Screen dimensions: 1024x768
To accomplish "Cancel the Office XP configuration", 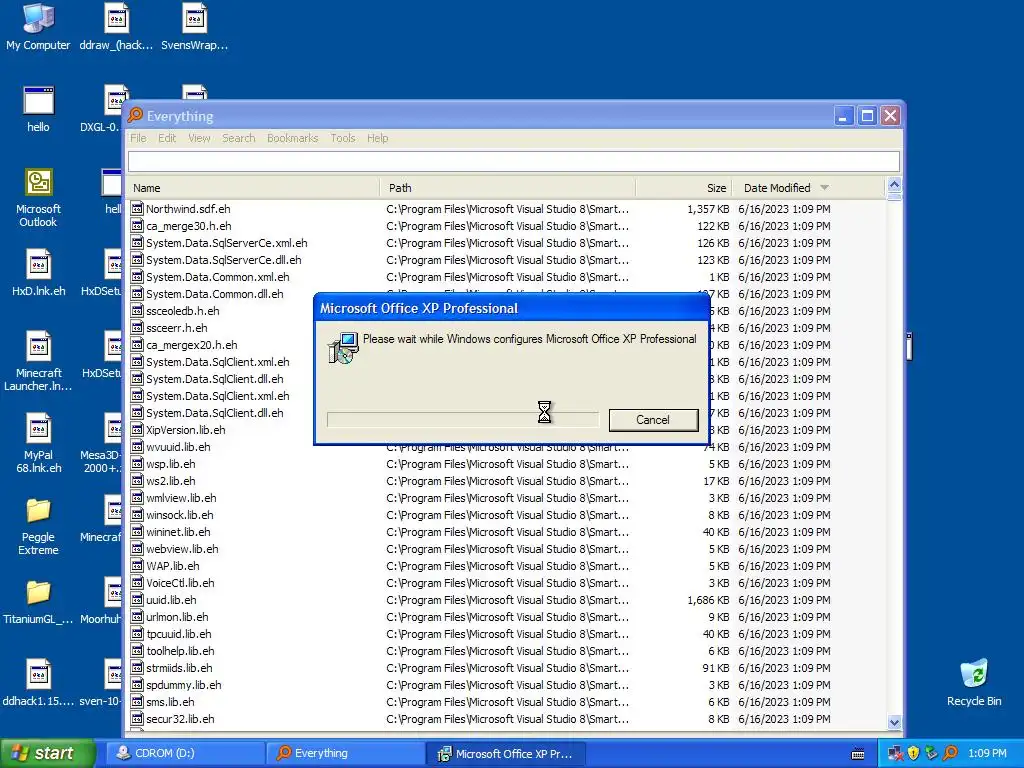I will point(653,419).
